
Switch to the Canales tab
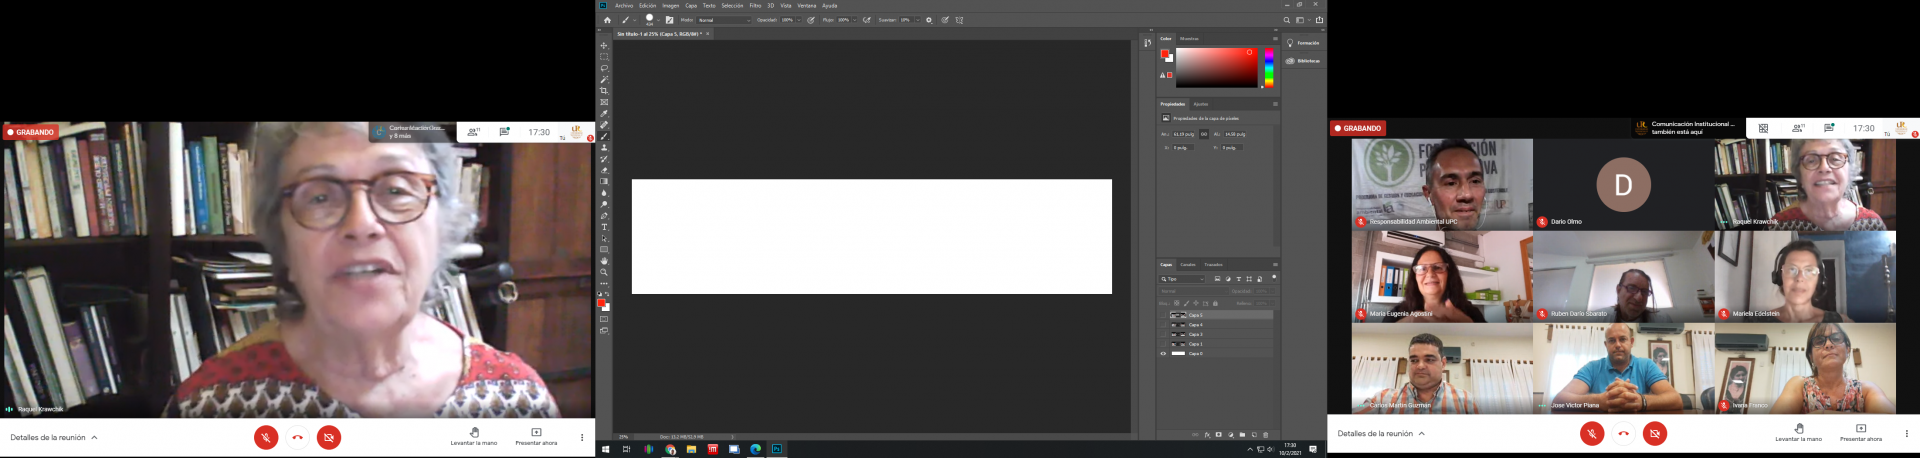(x=1188, y=265)
